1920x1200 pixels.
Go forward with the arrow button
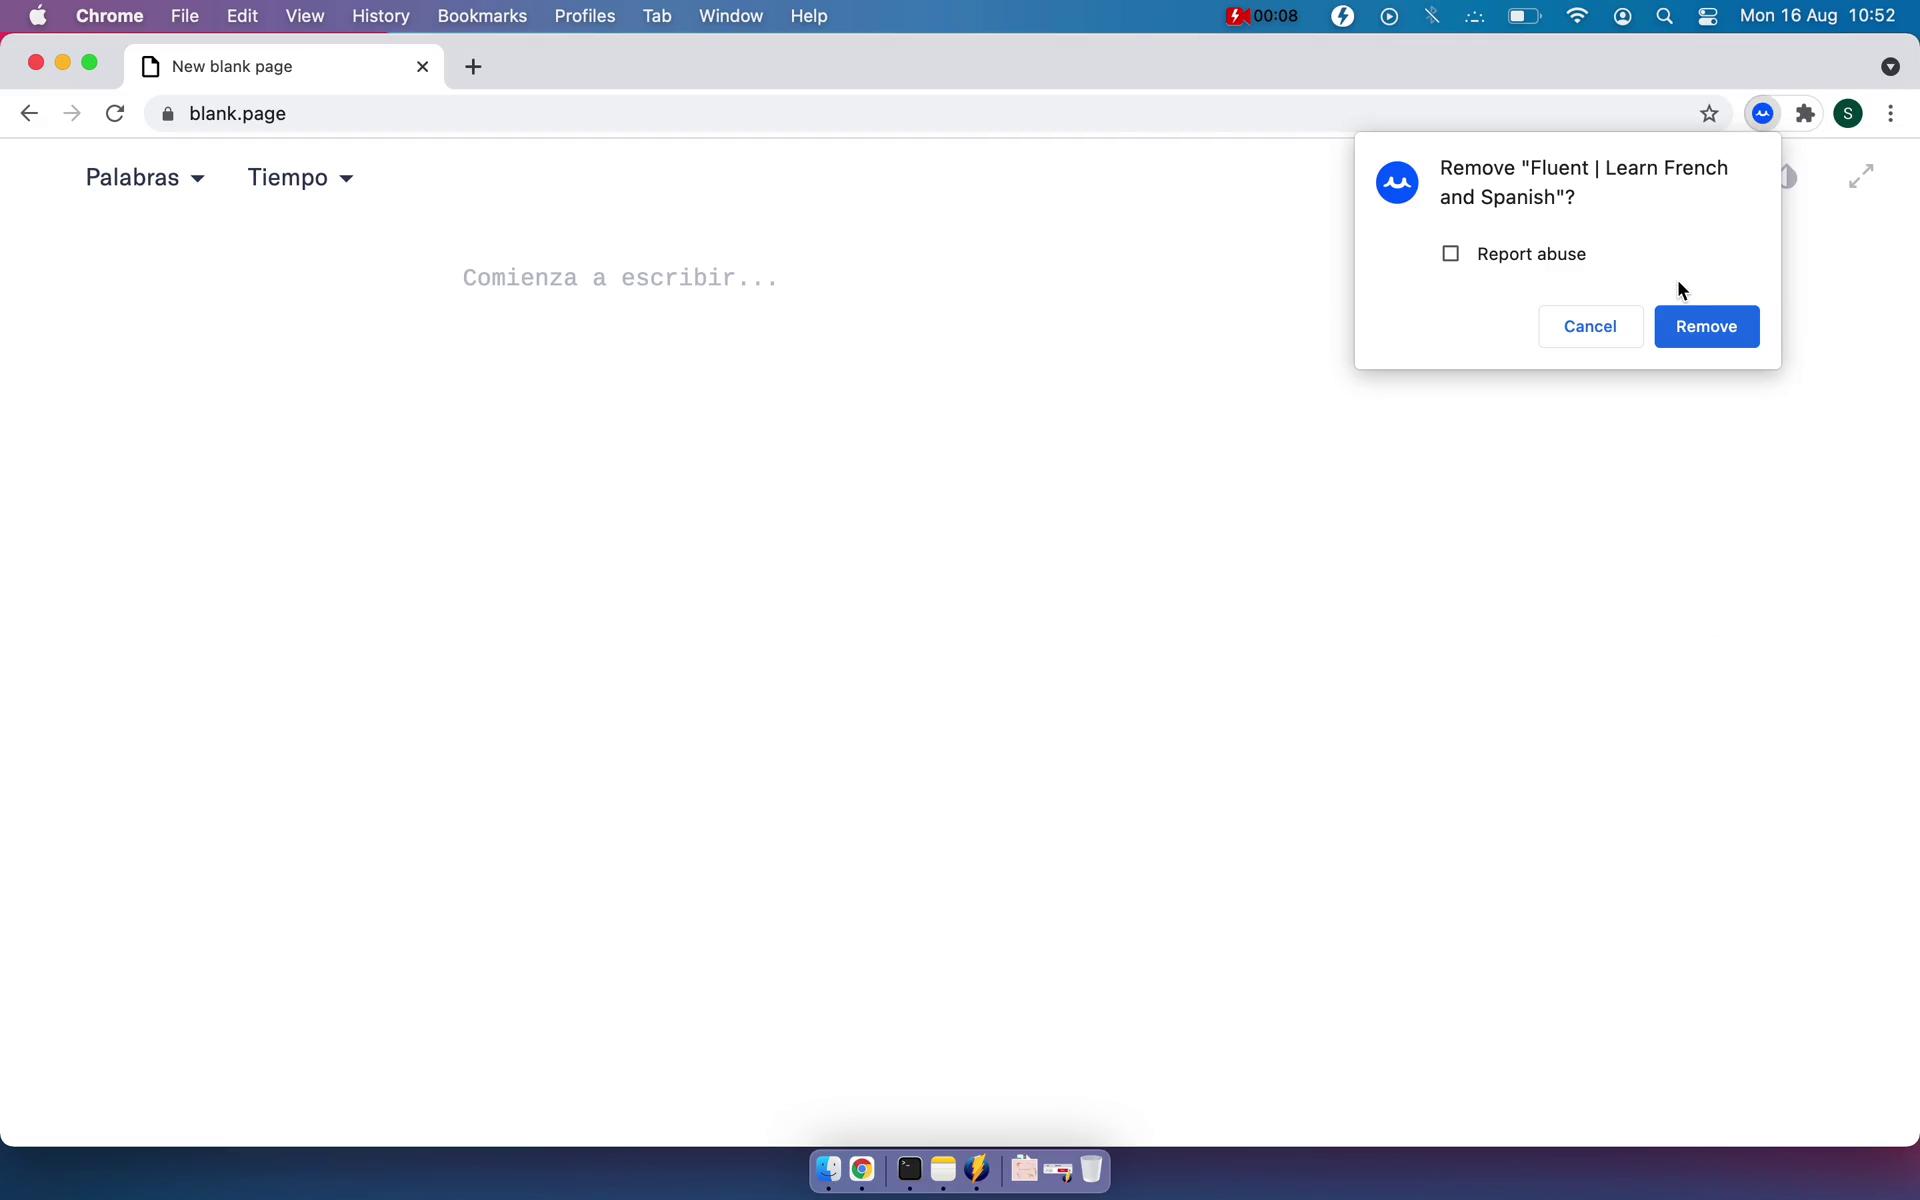(72, 114)
